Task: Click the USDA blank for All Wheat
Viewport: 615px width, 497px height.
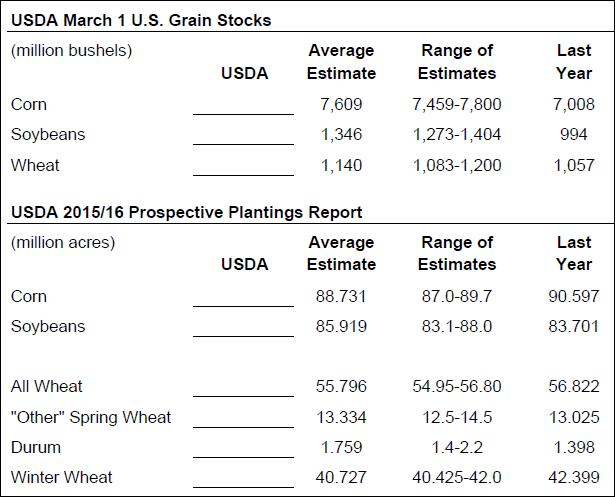Action: tap(243, 388)
